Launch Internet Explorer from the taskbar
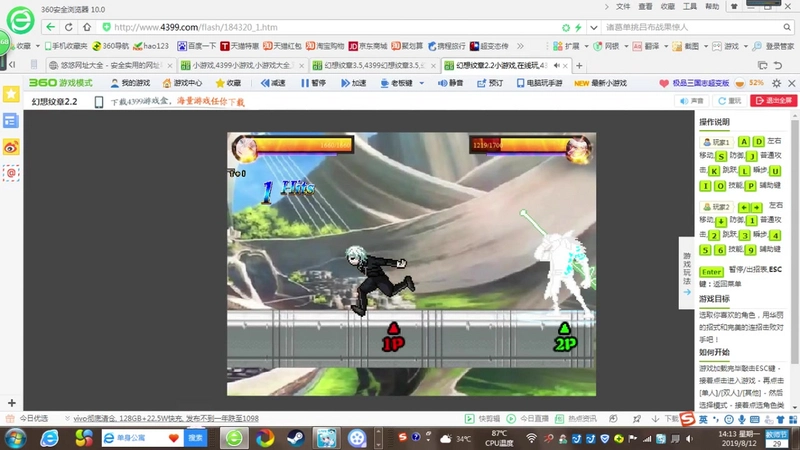 49,438
